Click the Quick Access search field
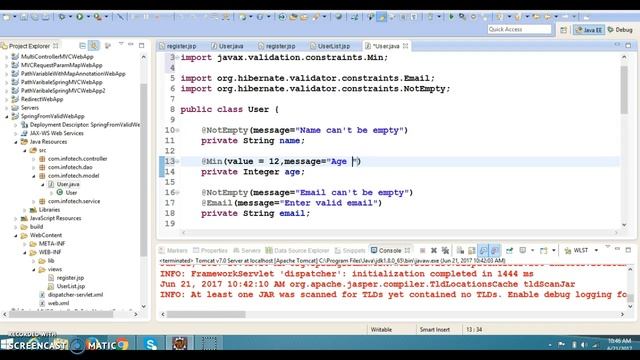 coord(519,29)
